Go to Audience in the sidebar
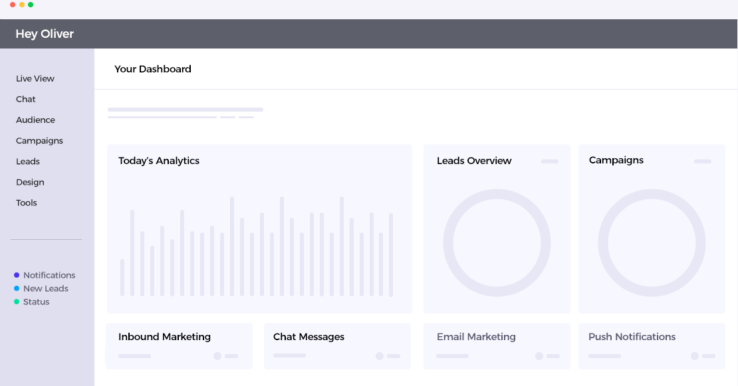The width and height of the screenshot is (738, 386). pos(35,120)
